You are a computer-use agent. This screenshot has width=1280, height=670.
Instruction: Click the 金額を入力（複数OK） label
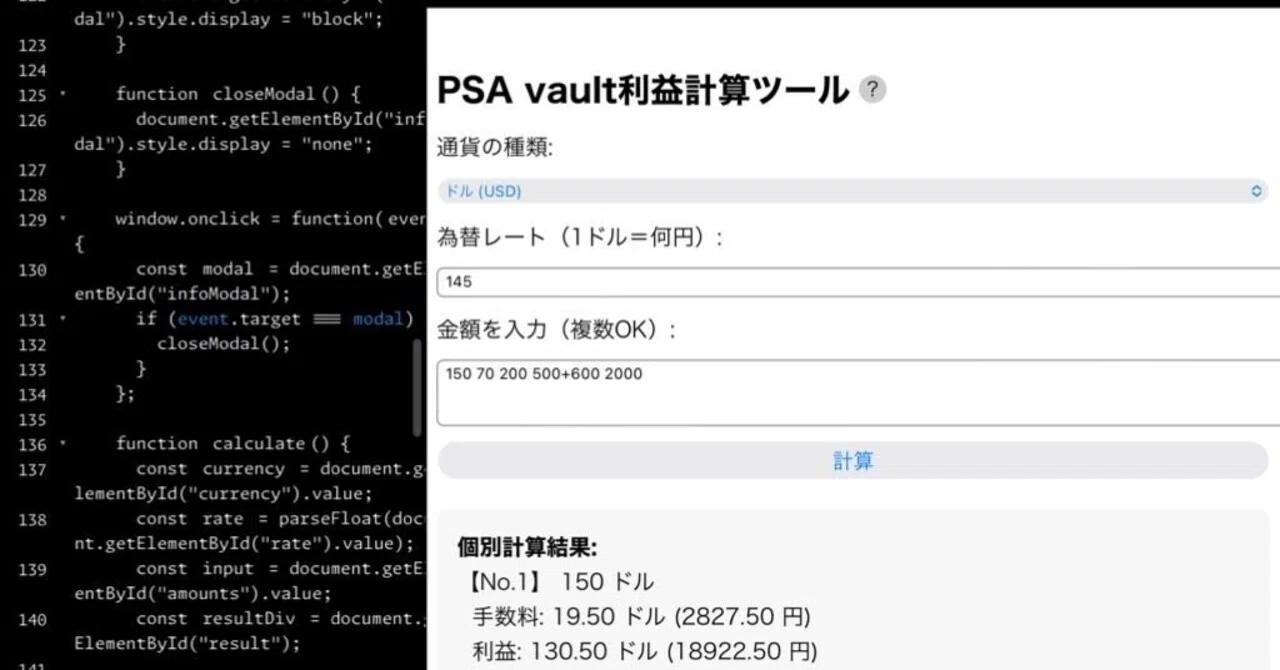[557, 330]
